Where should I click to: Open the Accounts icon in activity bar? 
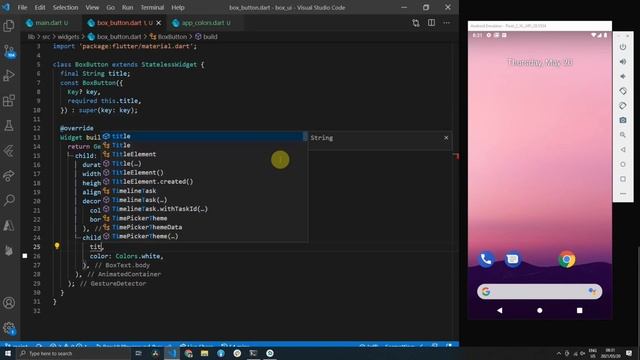click(x=9, y=303)
